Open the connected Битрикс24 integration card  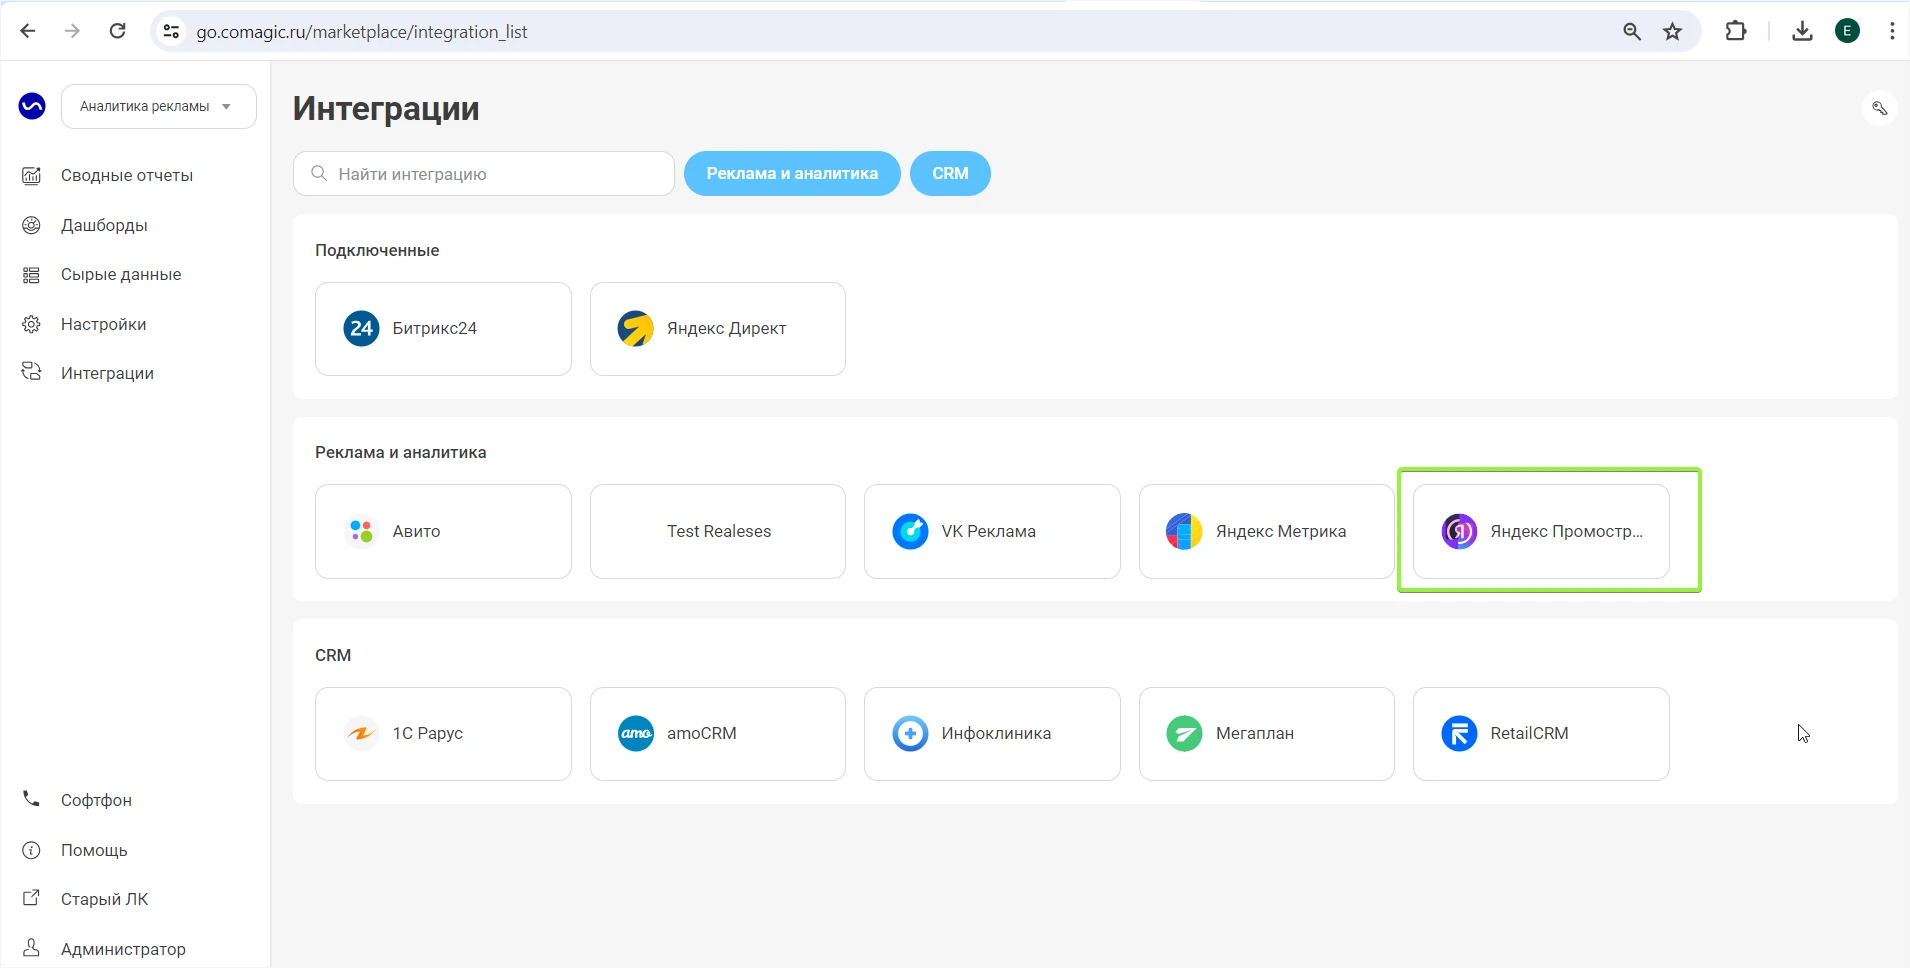tap(443, 329)
